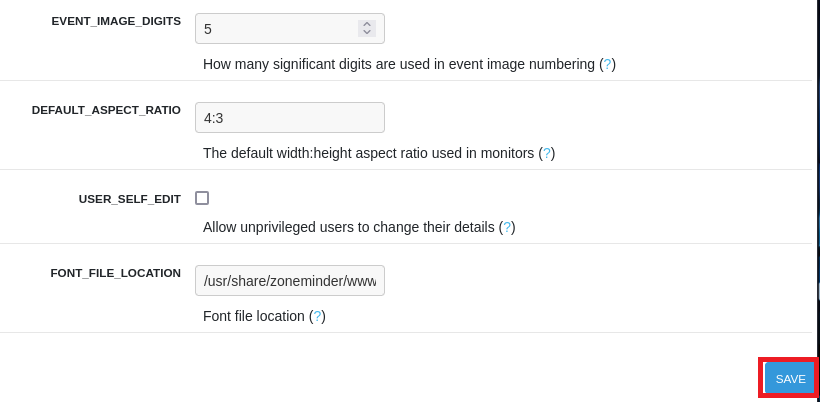Click the 'Allow unprivileged users' description text
The height and width of the screenshot is (402, 820).
348,227
